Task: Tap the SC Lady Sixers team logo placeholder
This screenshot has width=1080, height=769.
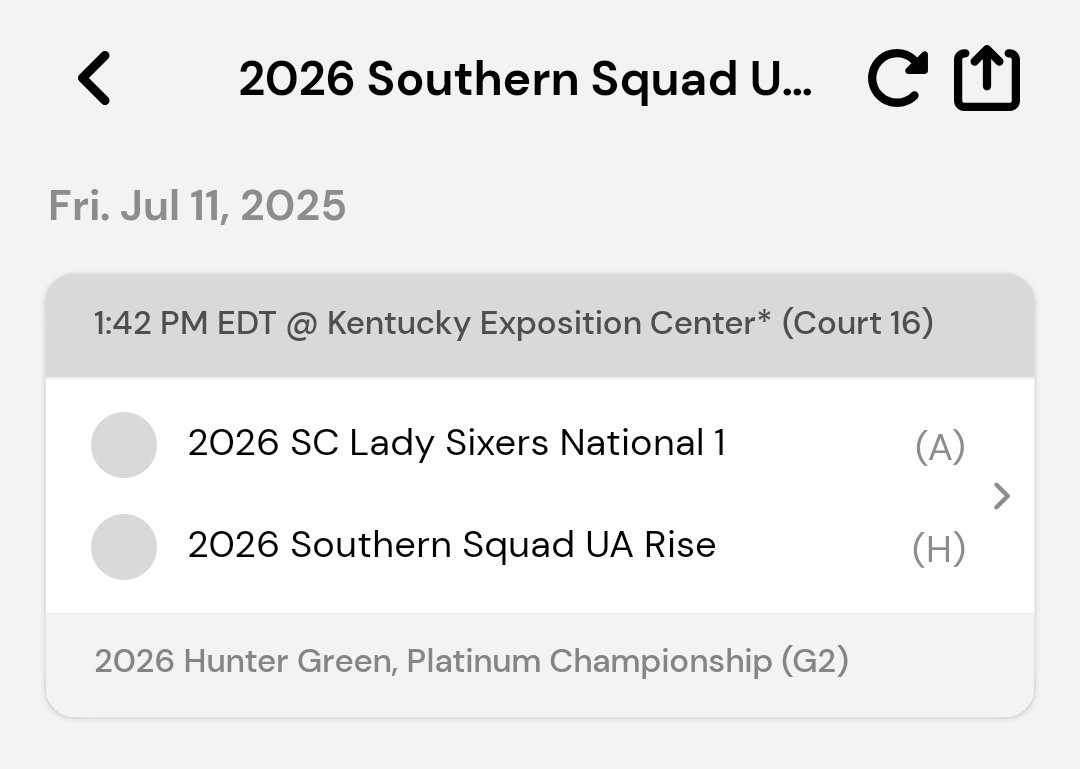Action: coord(124,445)
